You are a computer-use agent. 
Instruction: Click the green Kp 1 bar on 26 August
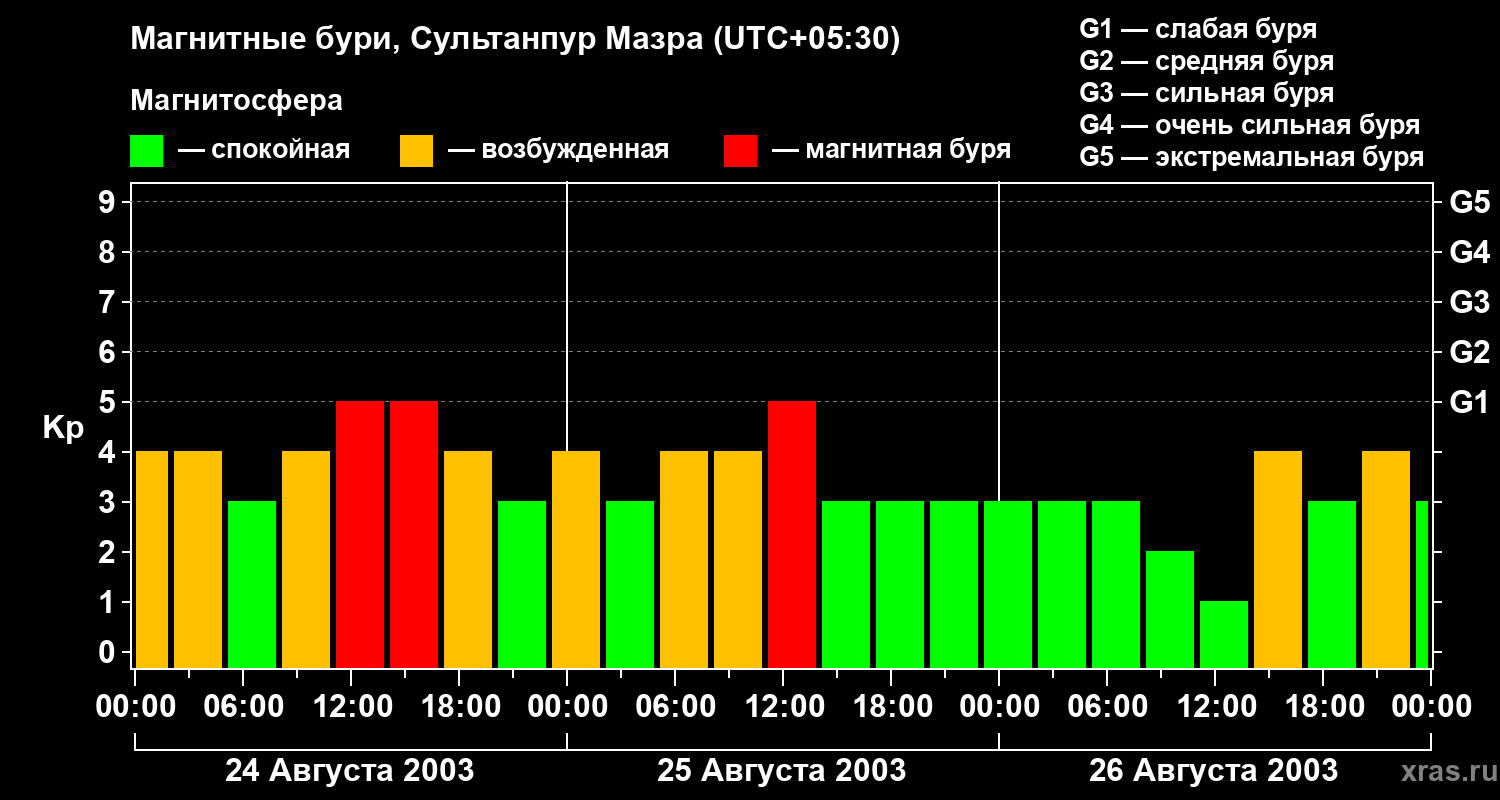click(x=1224, y=634)
